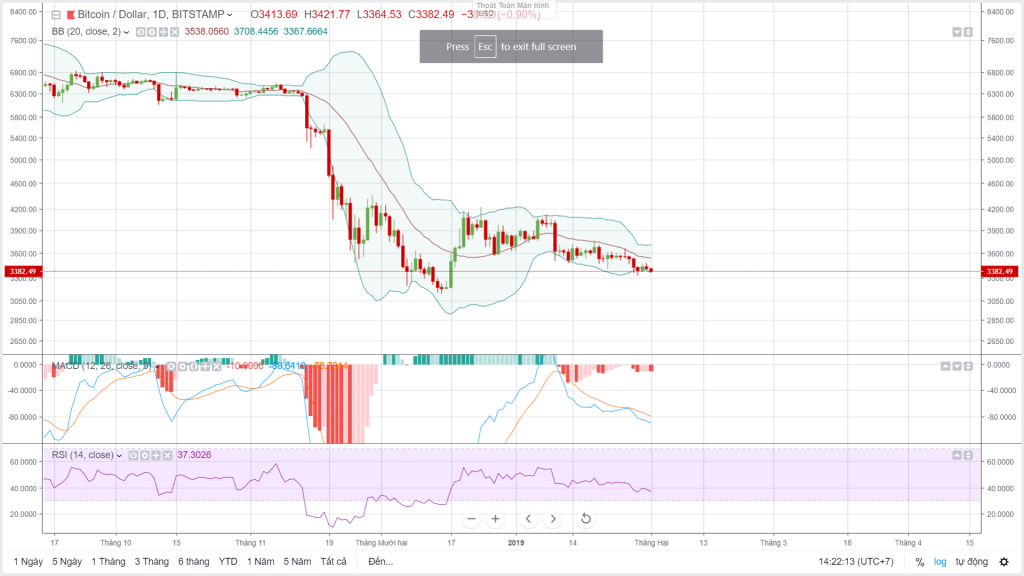Hide the BB indicator using eye icon
The image size is (1024, 576).
pos(141,32)
